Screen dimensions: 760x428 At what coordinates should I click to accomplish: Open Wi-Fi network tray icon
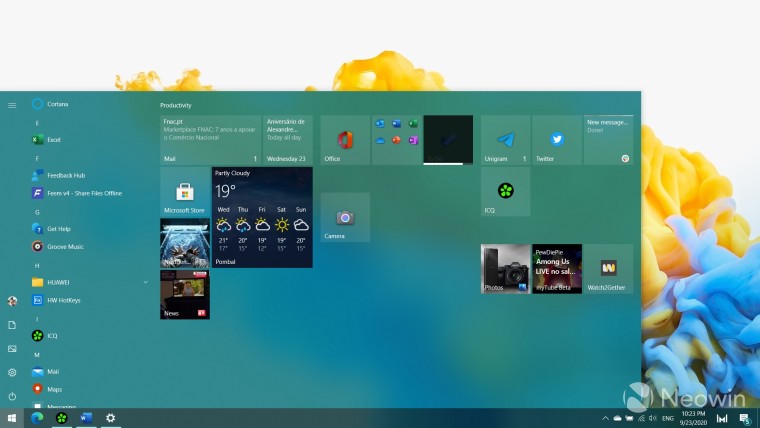(641, 418)
